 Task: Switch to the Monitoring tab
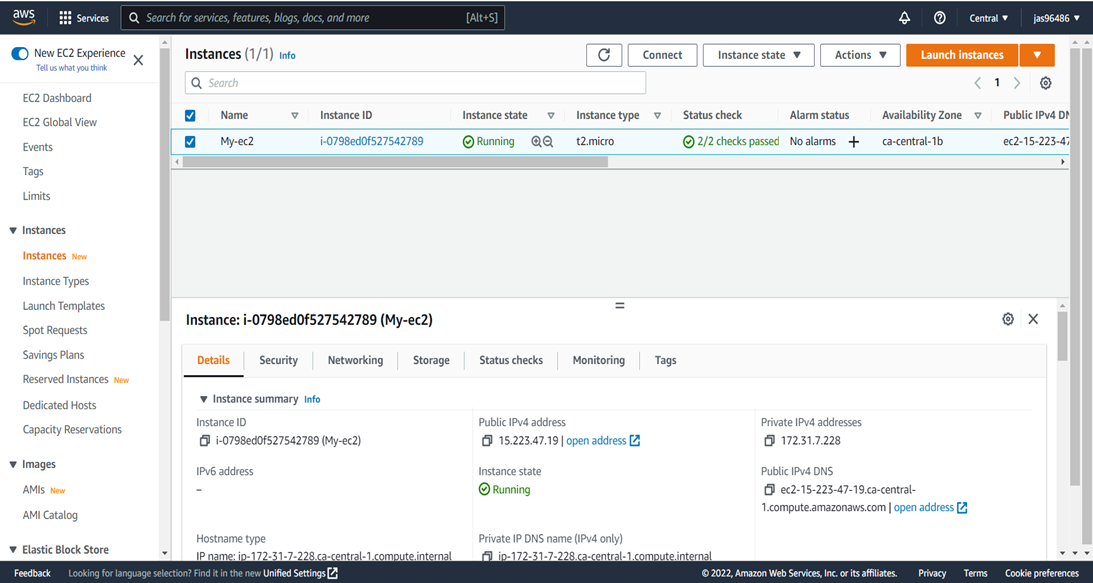coord(598,361)
